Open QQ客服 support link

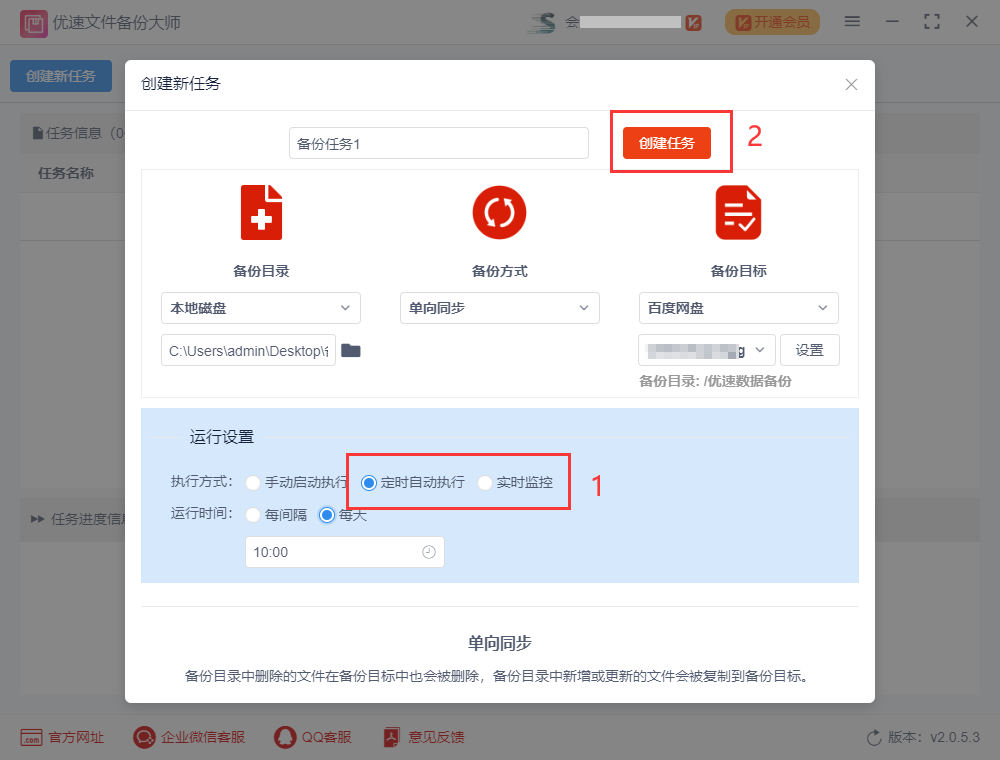[313, 737]
